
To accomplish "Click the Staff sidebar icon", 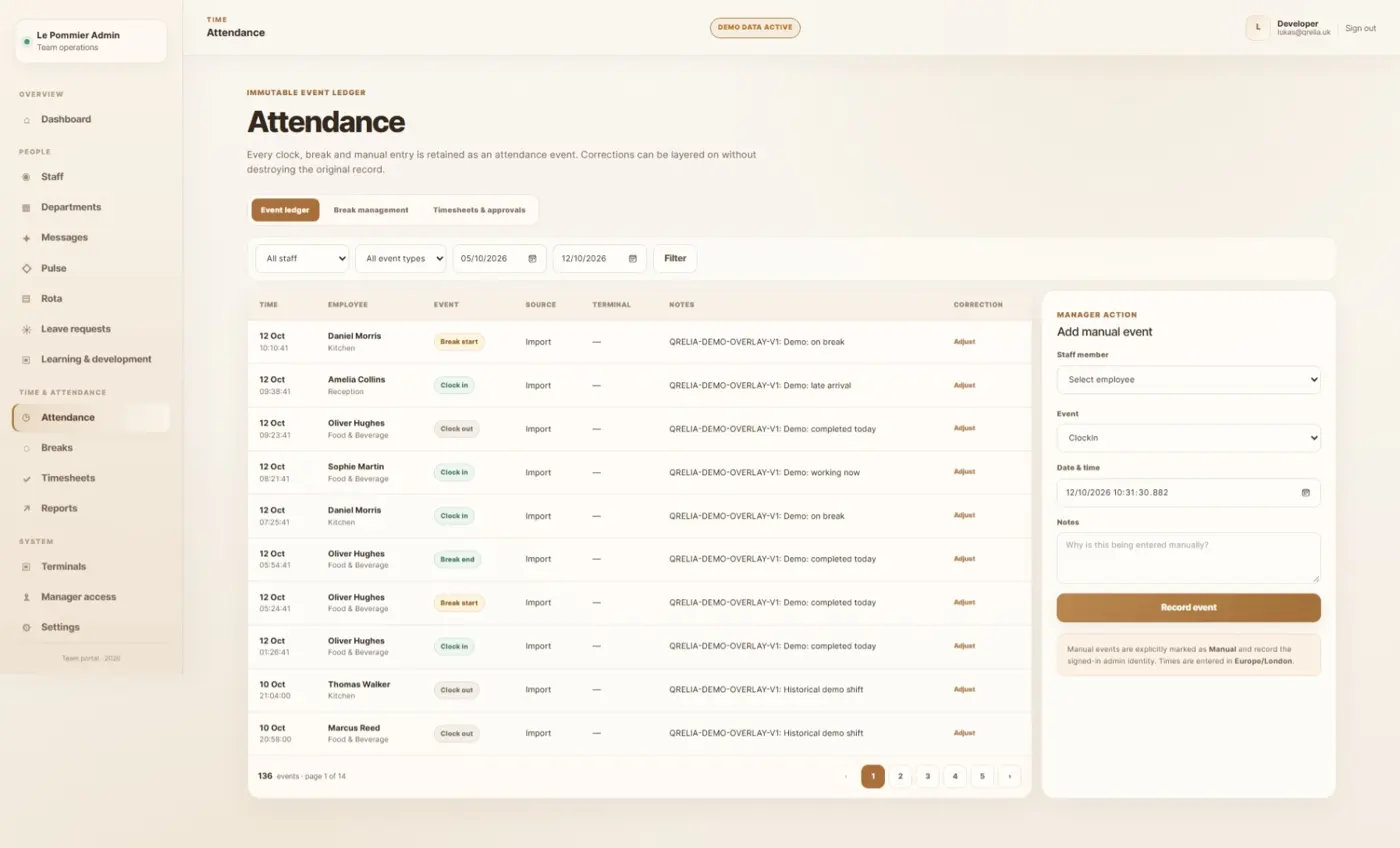I will 26,177.
